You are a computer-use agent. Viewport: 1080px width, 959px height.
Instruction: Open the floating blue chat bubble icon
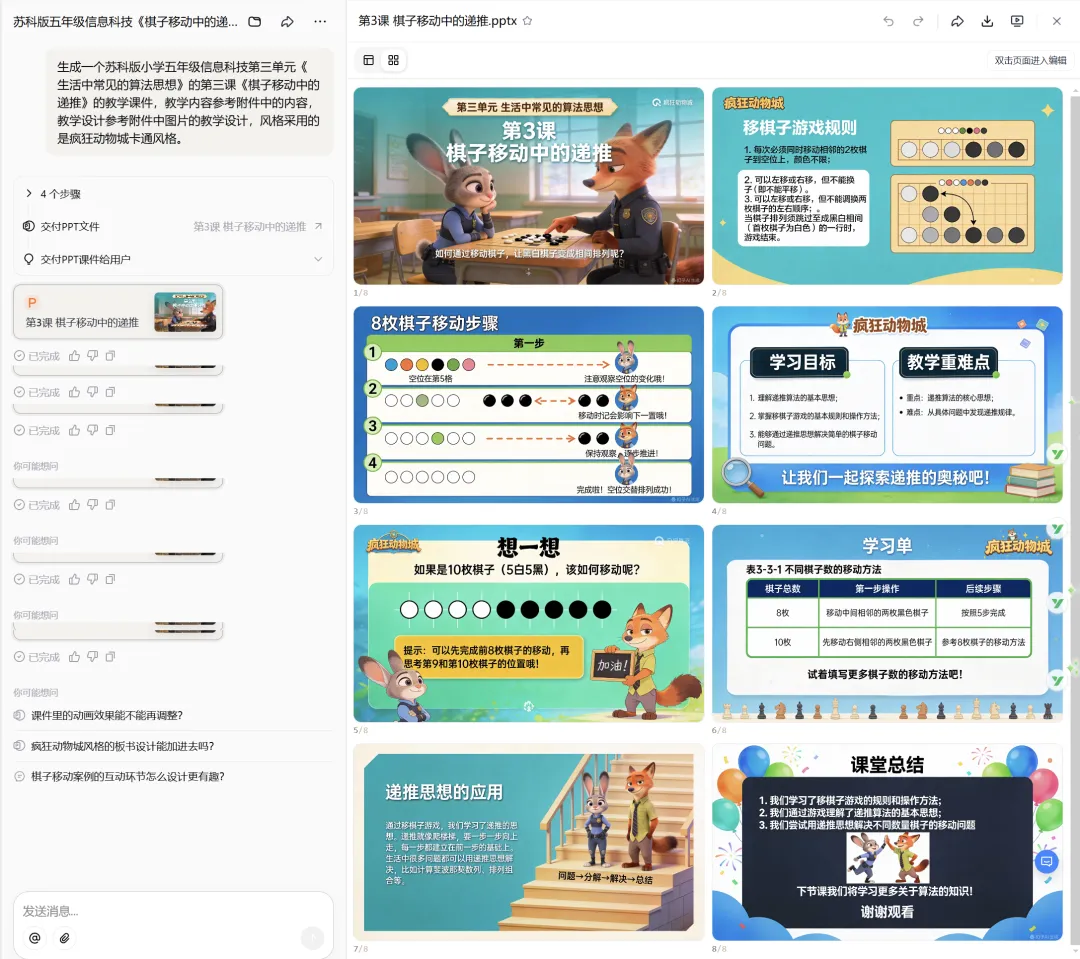pyautogui.click(x=1046, y=861)
